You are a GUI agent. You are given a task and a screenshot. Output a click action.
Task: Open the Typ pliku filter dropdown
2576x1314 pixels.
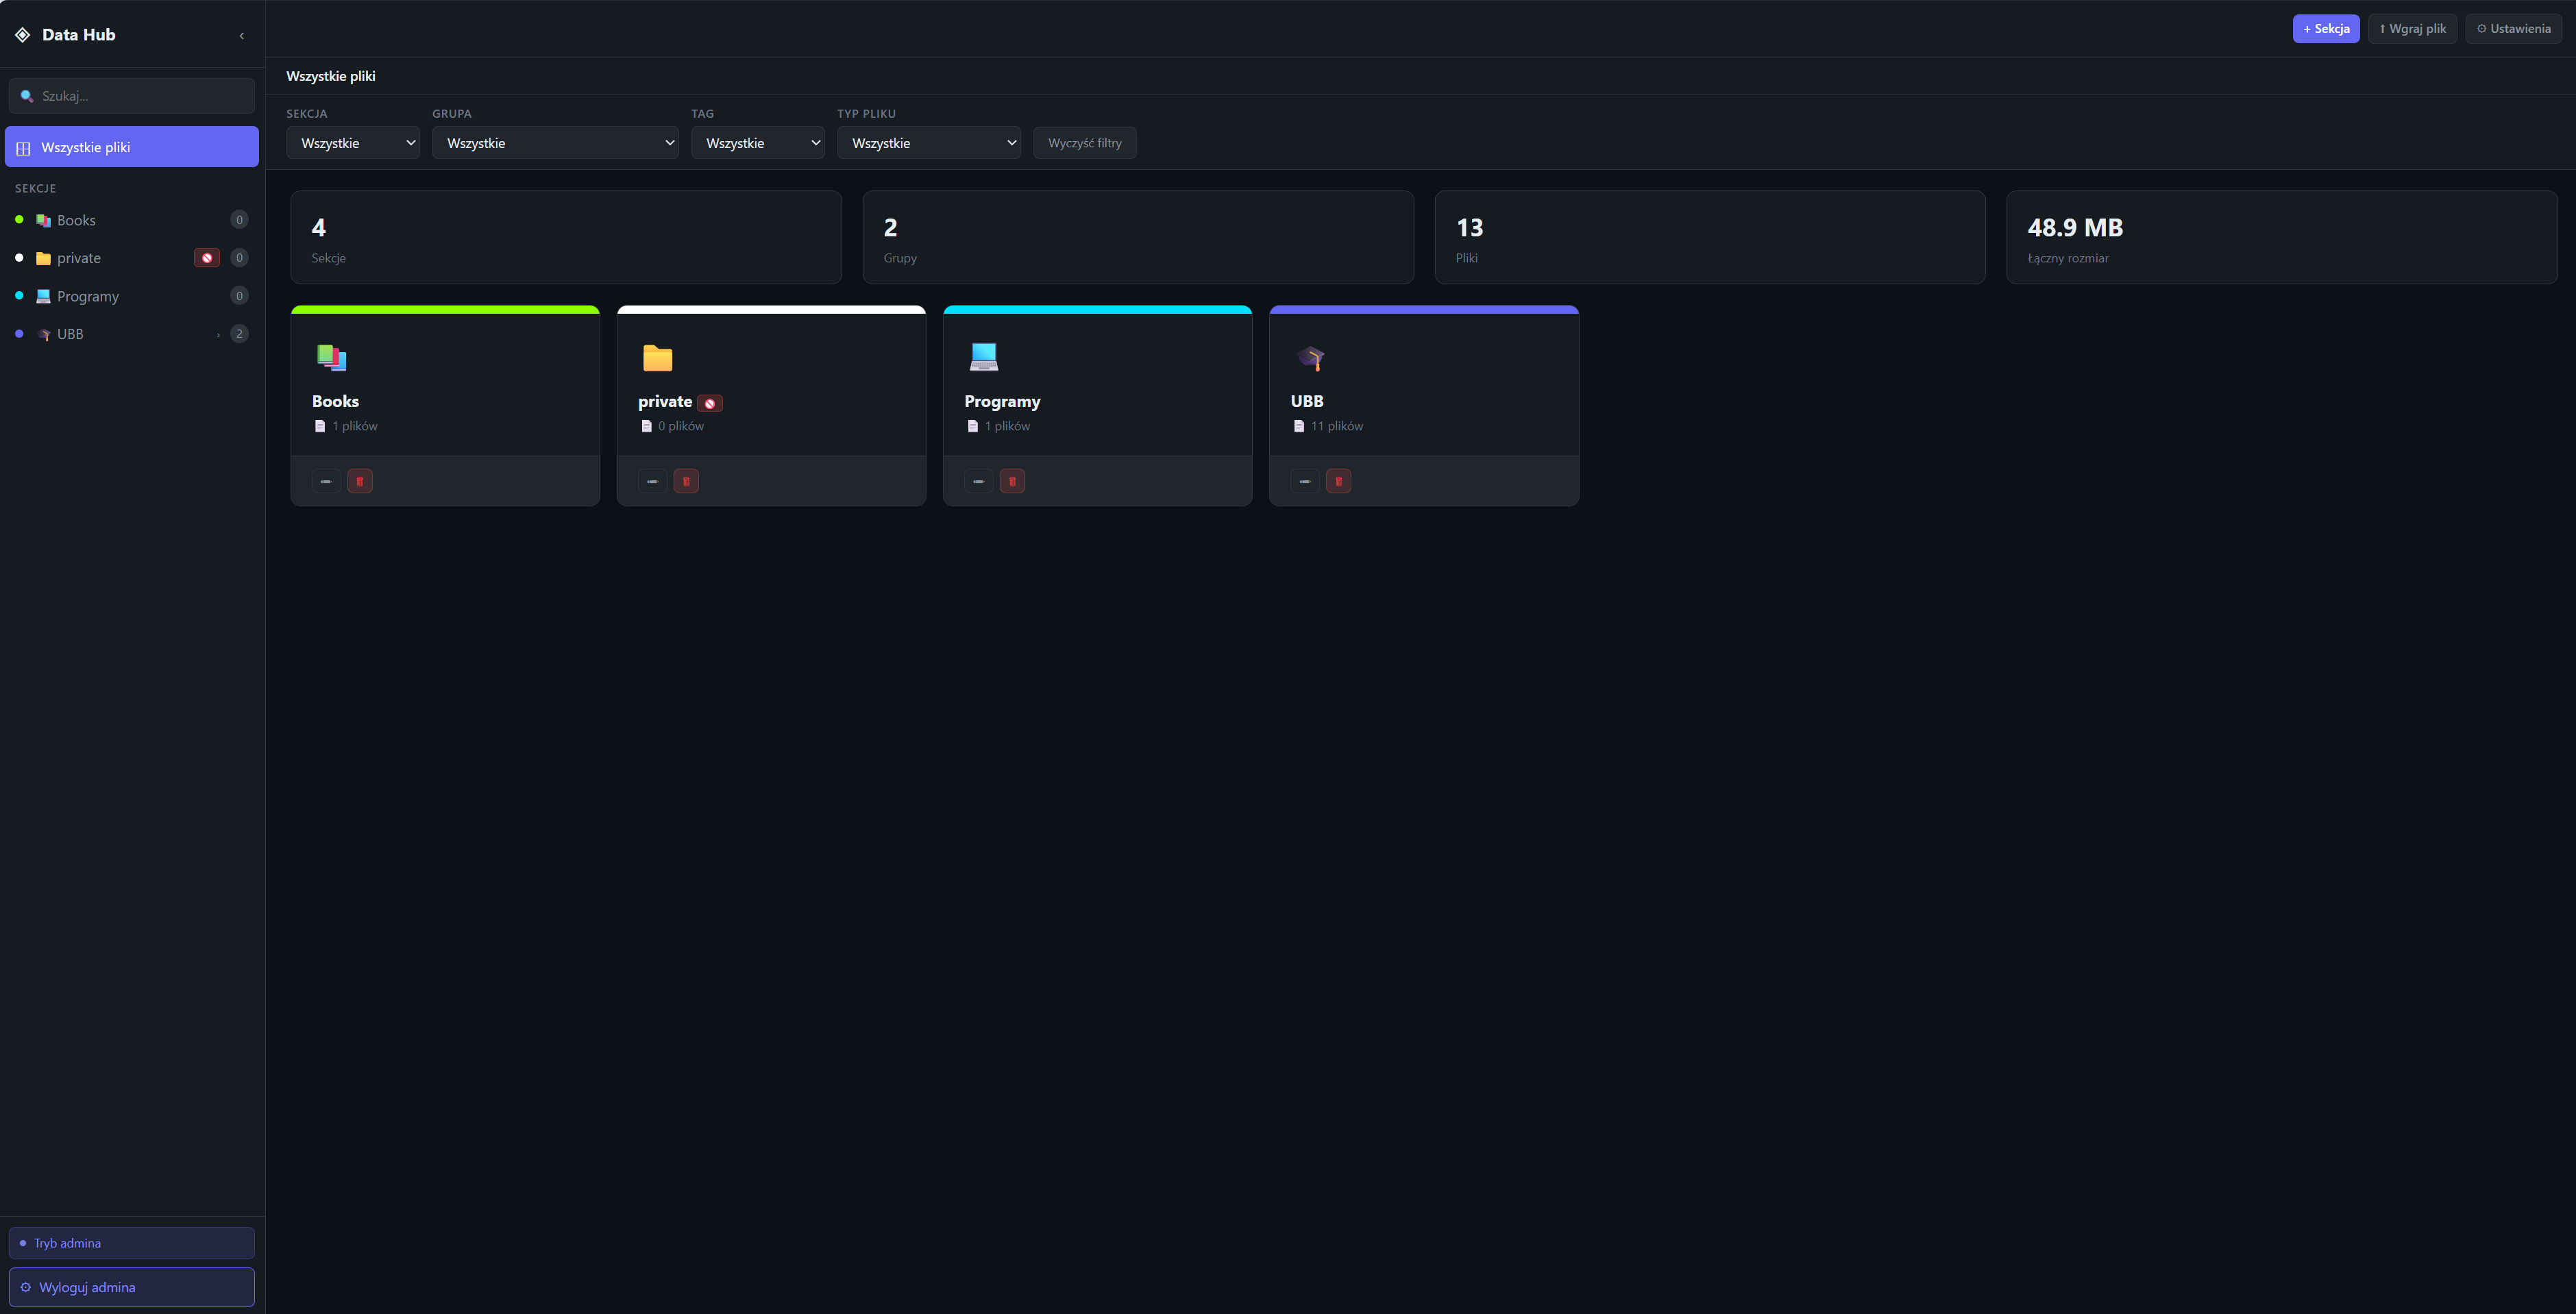(x=929, y=143)
